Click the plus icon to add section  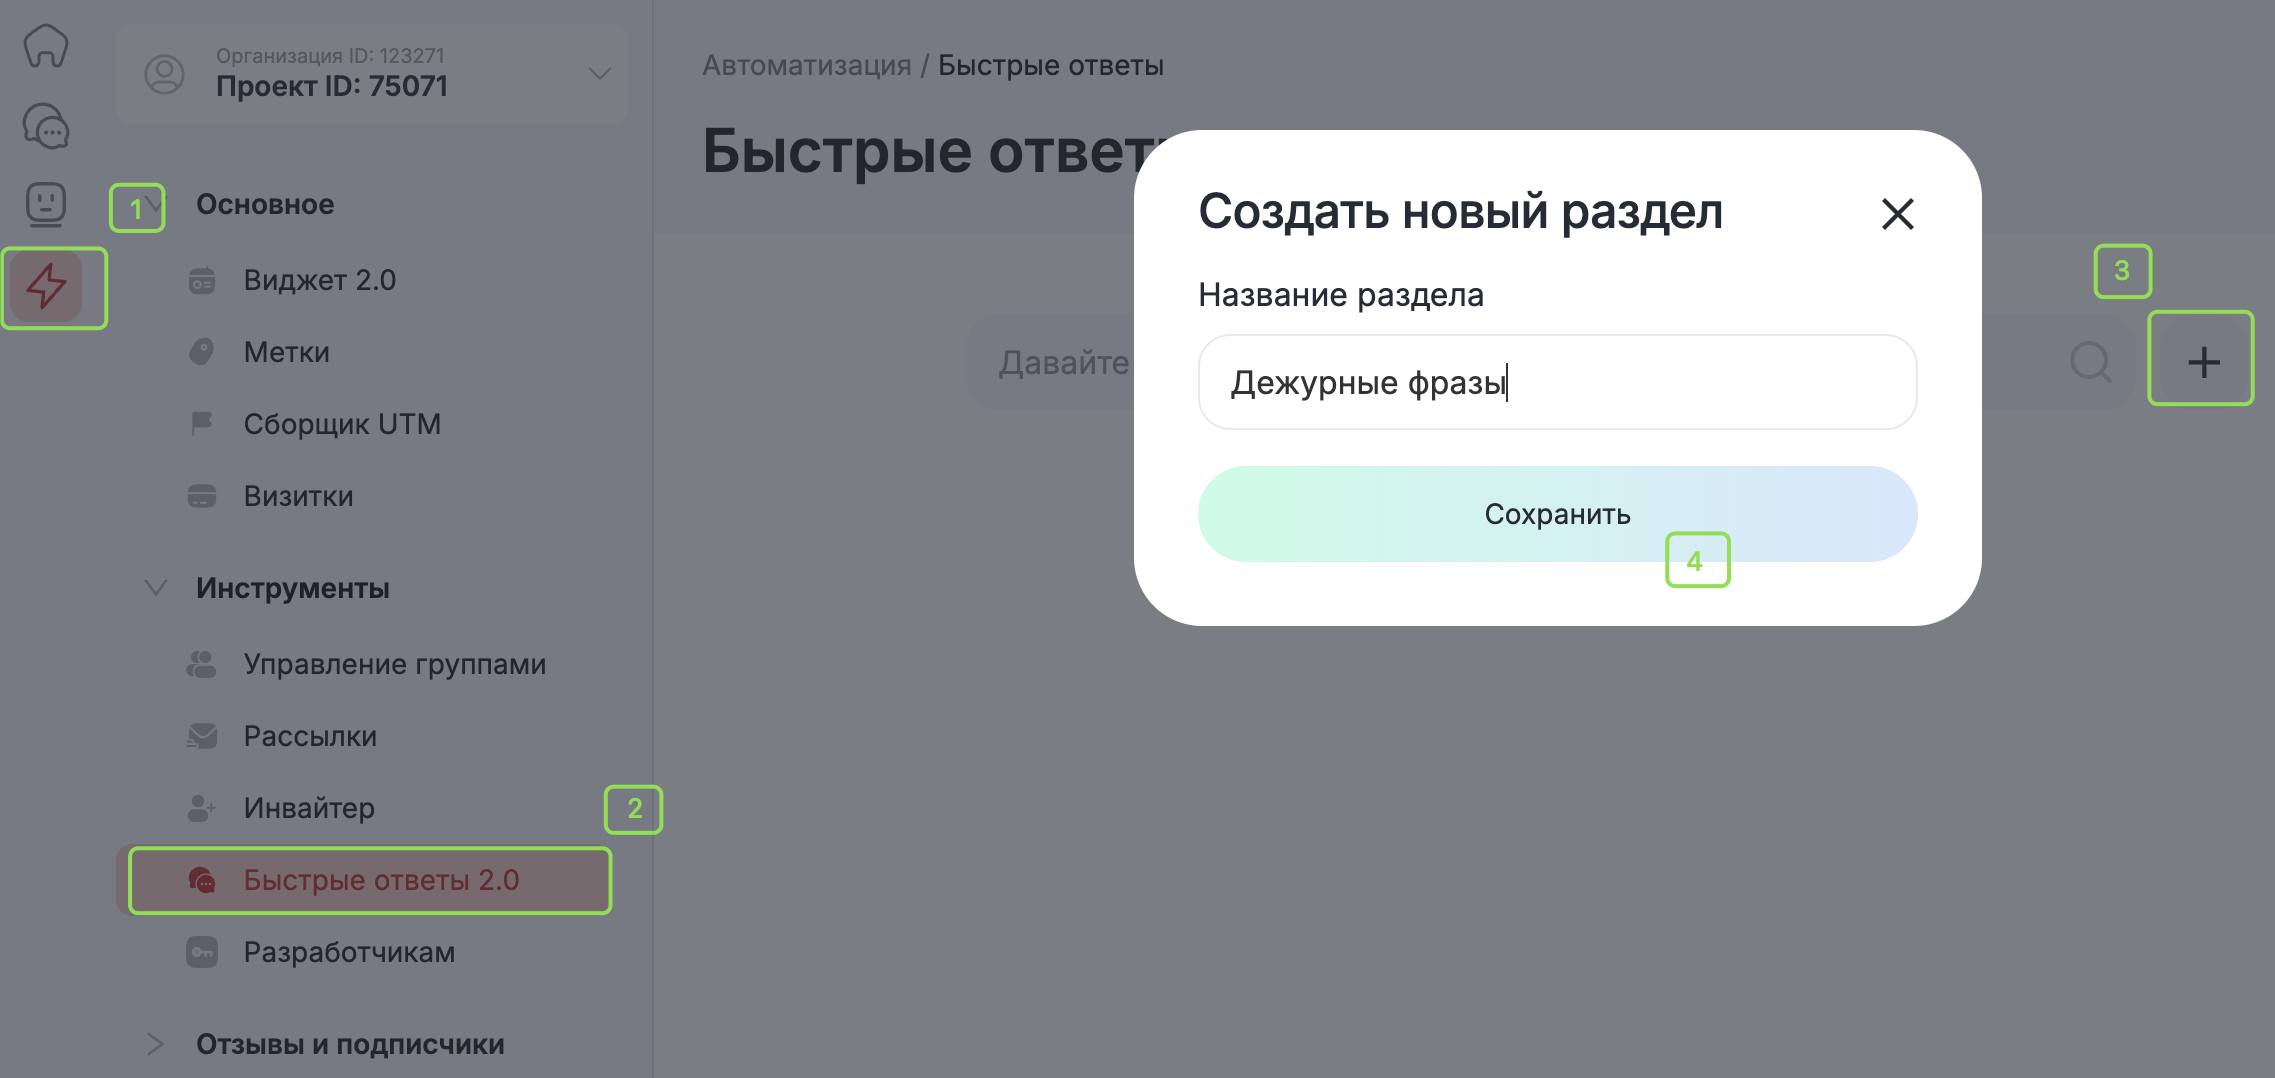point(2203,362)
